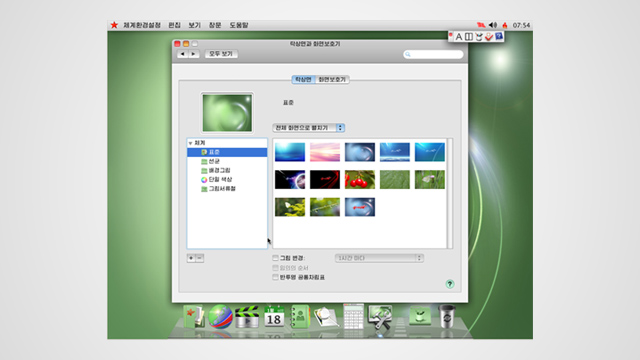Click the wrench system preferences dock icon
This screenshot has width=640, height=360.
pyautogui.click(x=380, y=318)
